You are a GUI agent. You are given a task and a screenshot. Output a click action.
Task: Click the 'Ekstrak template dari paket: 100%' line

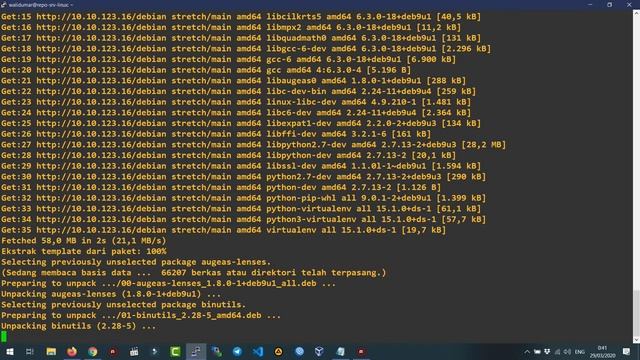84,251
